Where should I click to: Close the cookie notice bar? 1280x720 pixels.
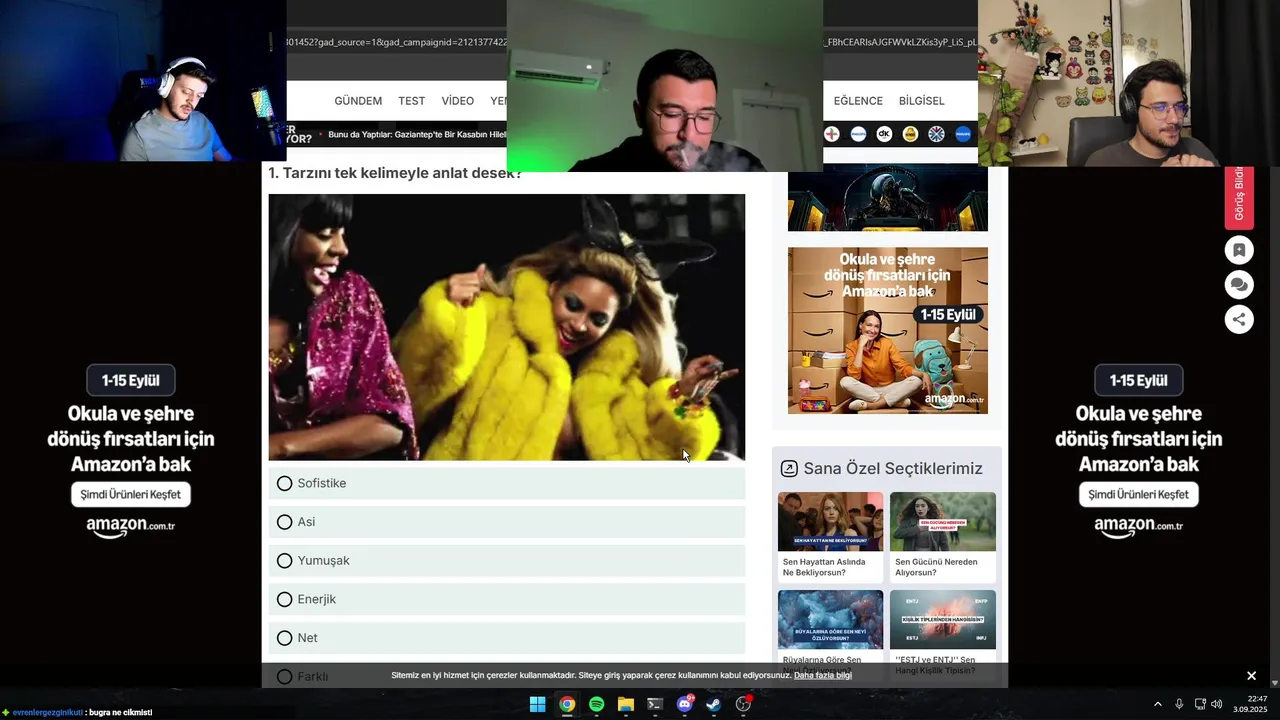(1251, 676)
